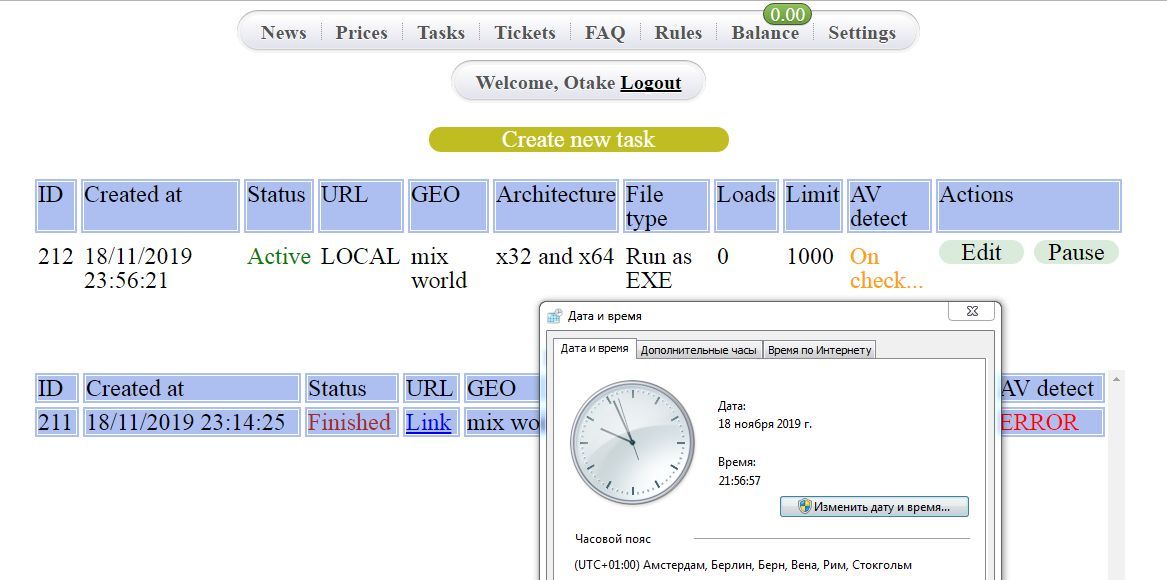Viewport: 1167px width, 580px height.
Task: Click the Status header in upper table
Action: coord(278,205)
